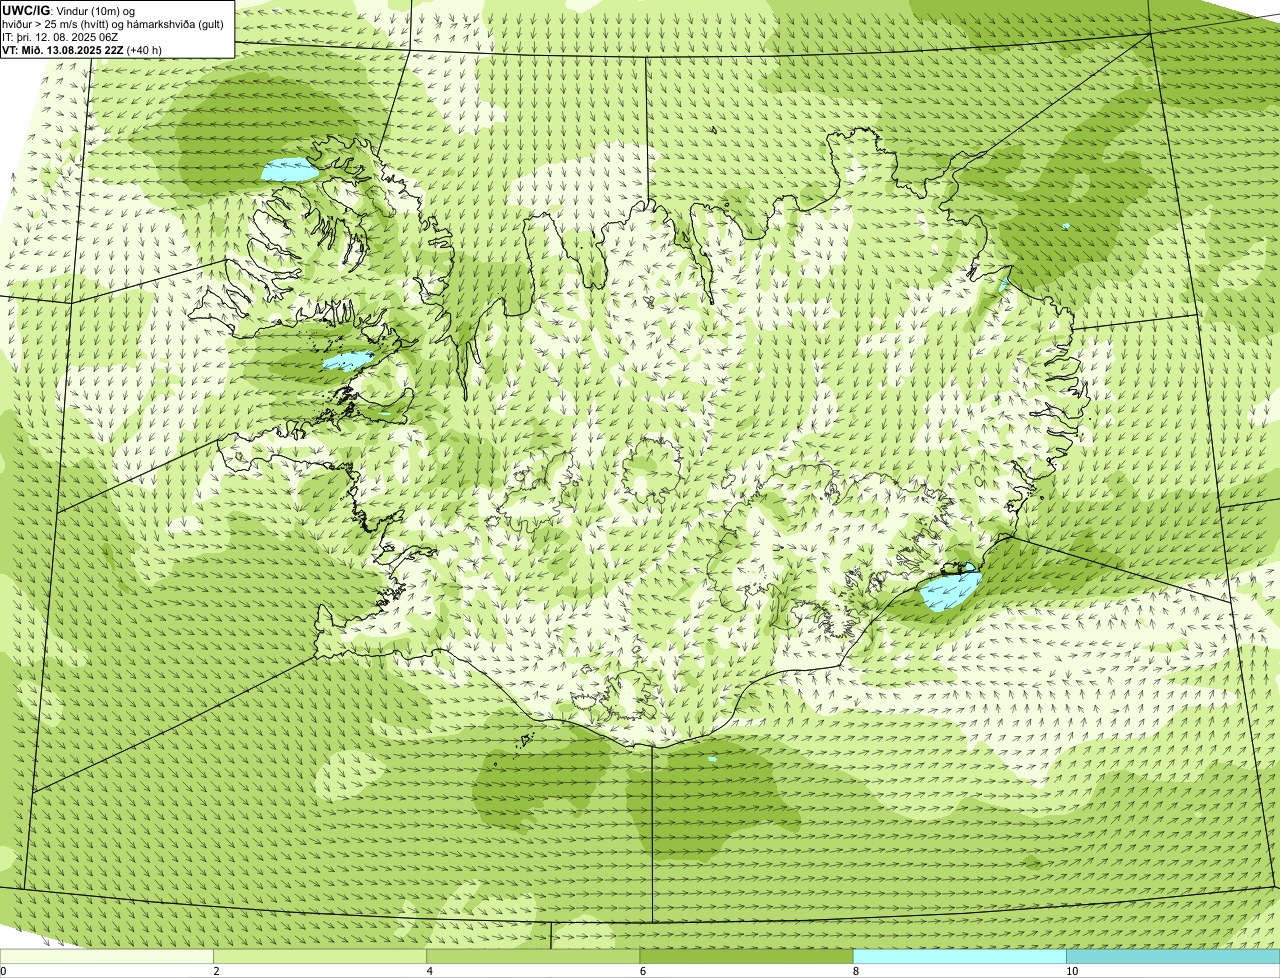Click the scale label '6'
Screen dimensions: 1280x978
point(643,971)
